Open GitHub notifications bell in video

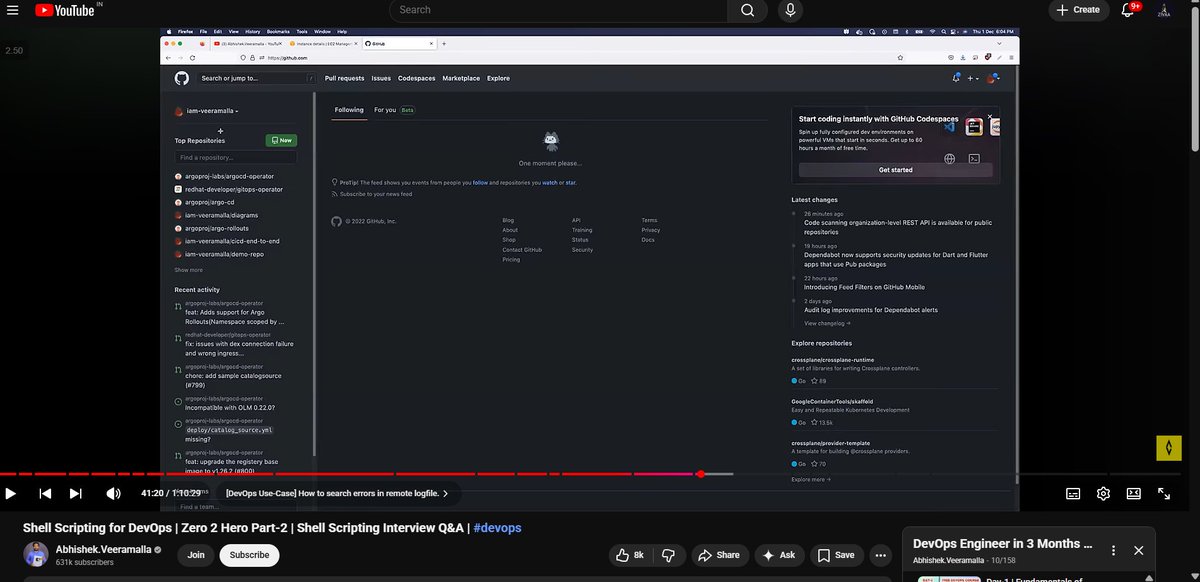click(x=956, y=78)
